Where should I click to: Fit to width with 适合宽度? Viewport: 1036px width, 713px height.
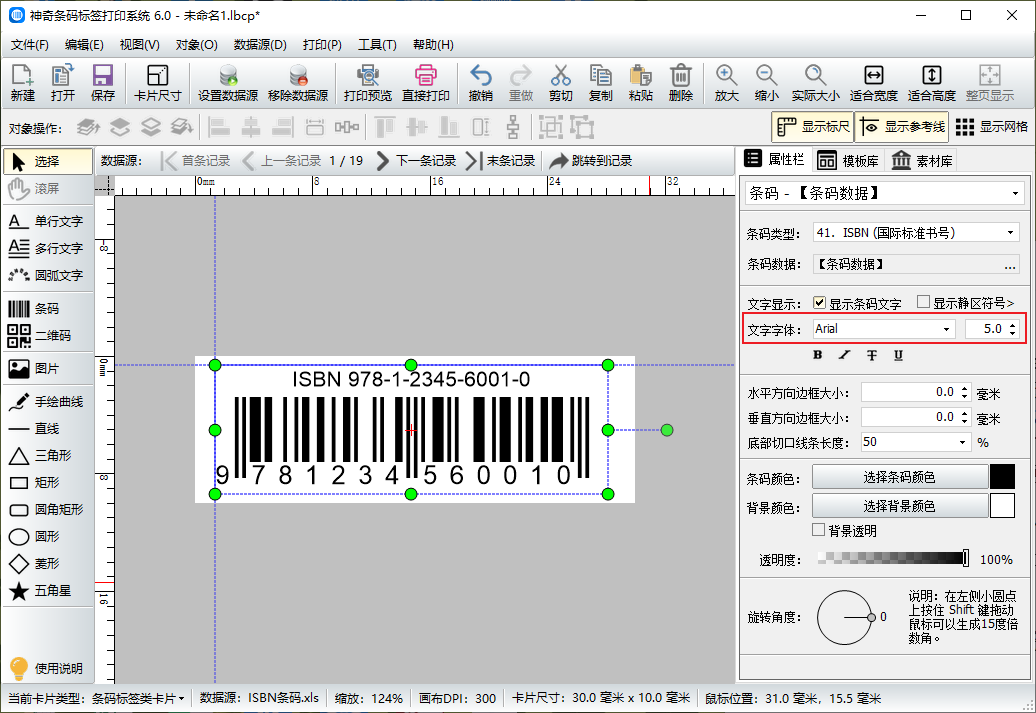(x=873, y=83)
